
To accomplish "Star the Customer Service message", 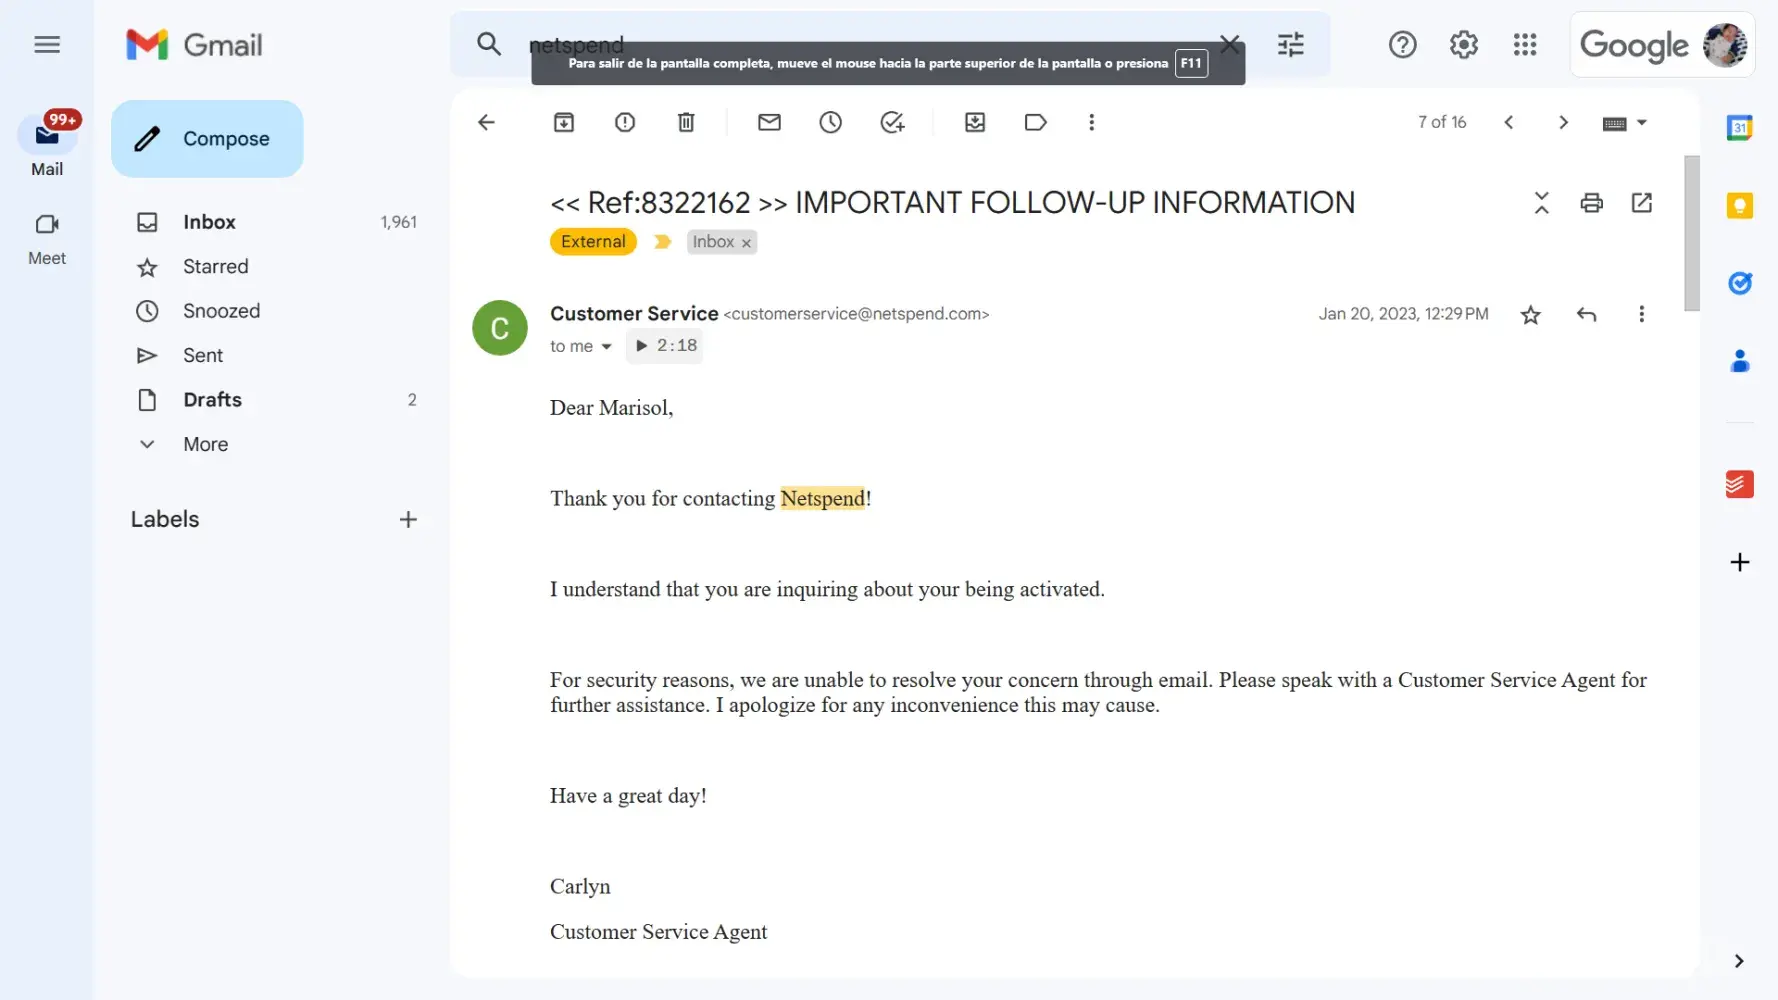I will 1530,315.
